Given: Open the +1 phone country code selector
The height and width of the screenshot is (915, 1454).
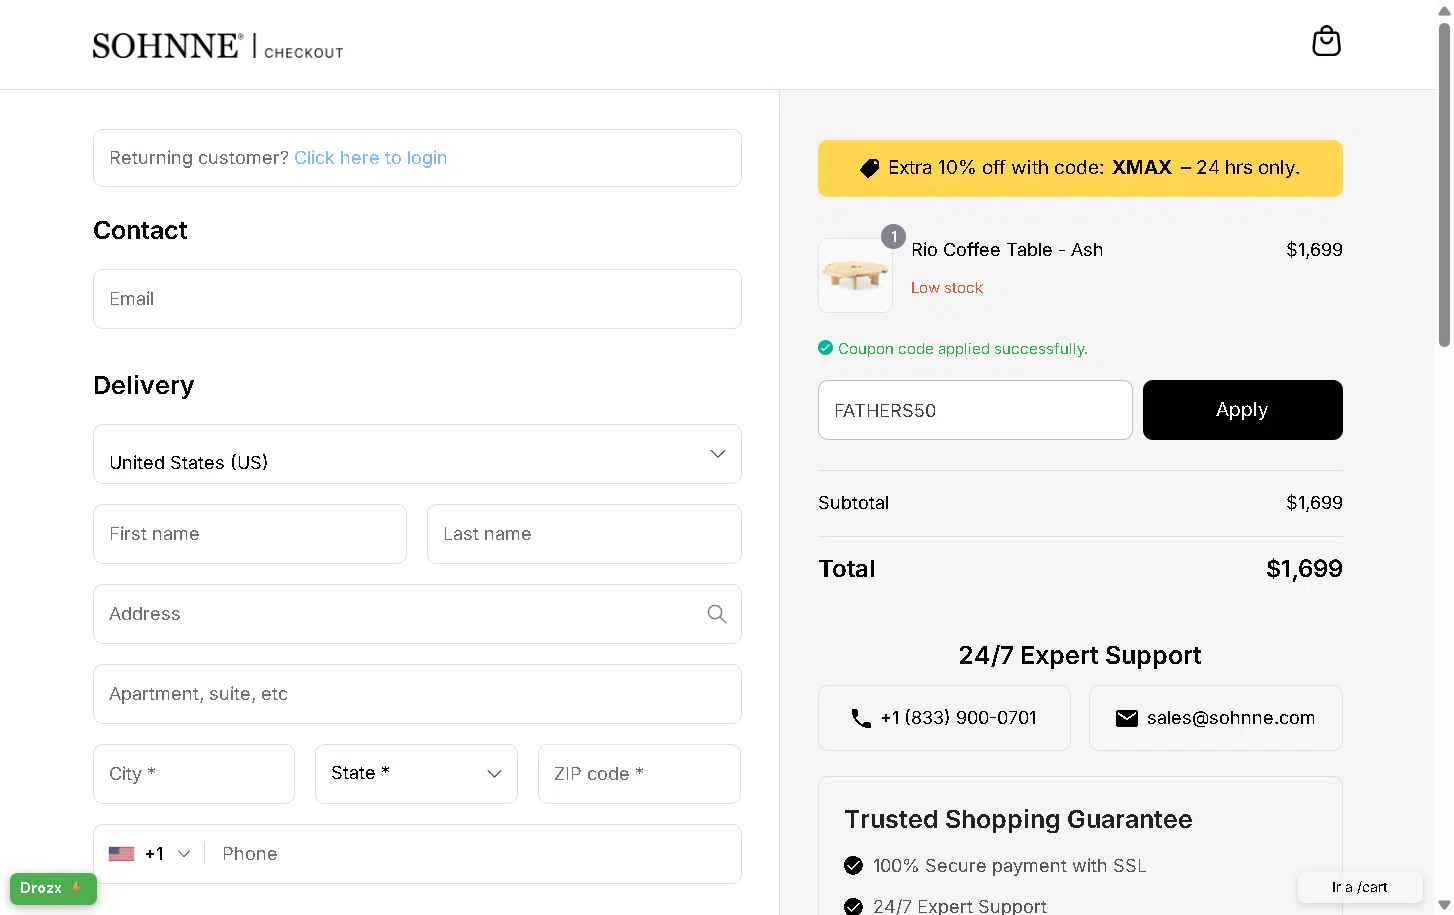Looking at the screenshot, I should pyautogui.click(x=149, y=854).
